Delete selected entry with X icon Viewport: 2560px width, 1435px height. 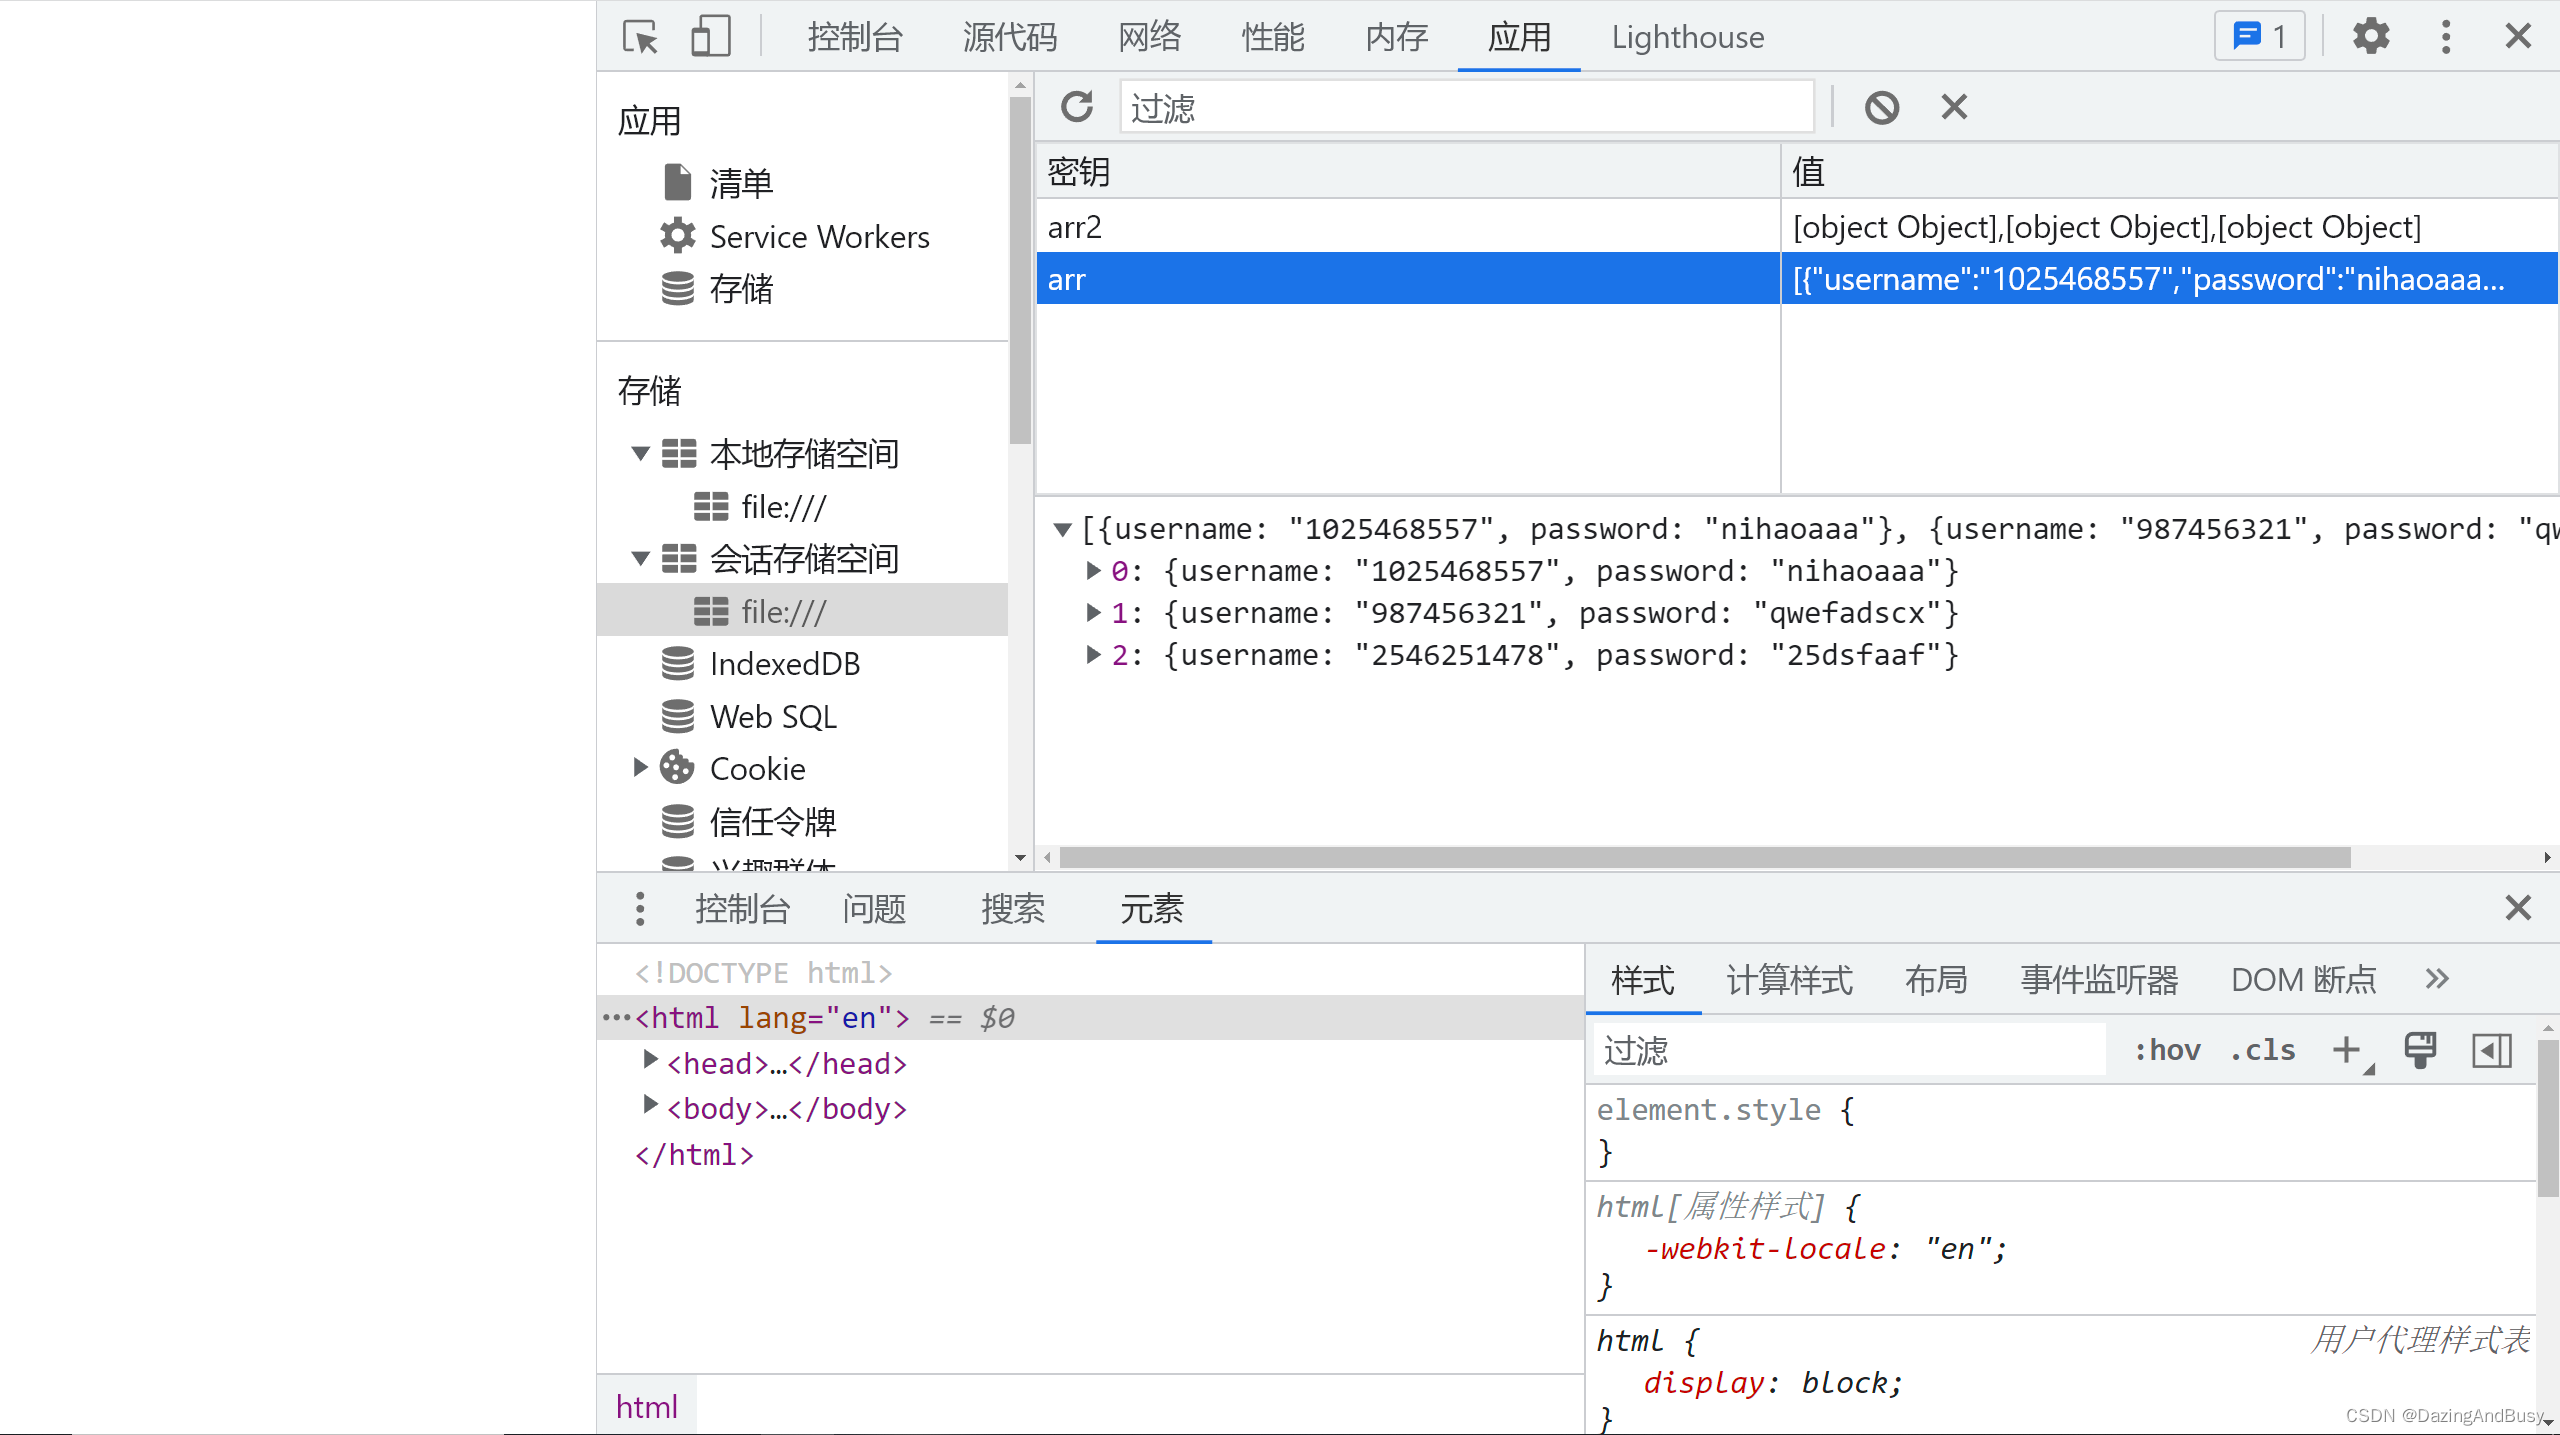coord(1954,107)
